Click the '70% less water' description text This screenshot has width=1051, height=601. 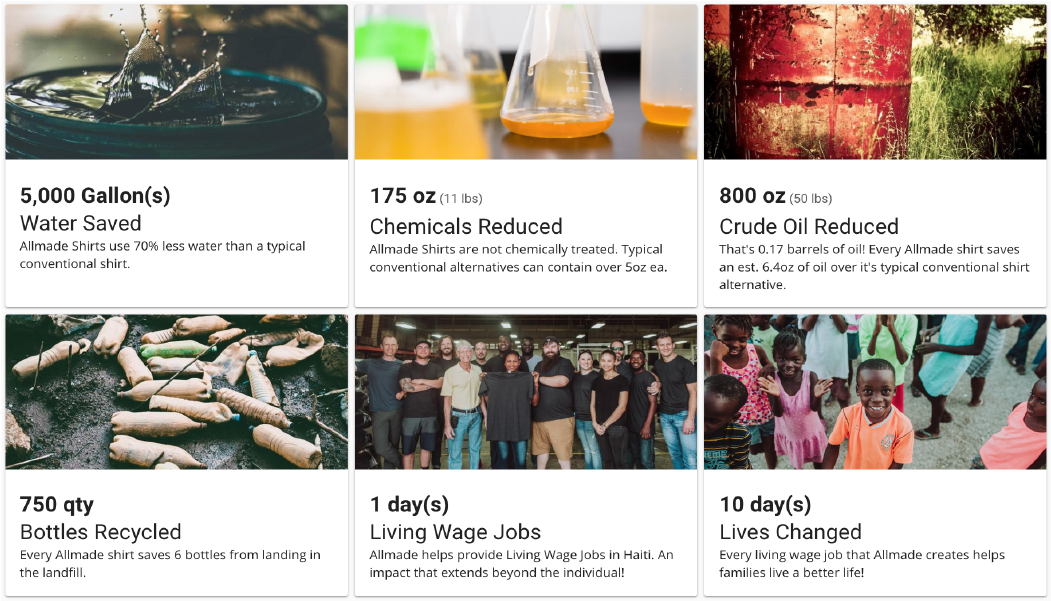coord(162,255)
